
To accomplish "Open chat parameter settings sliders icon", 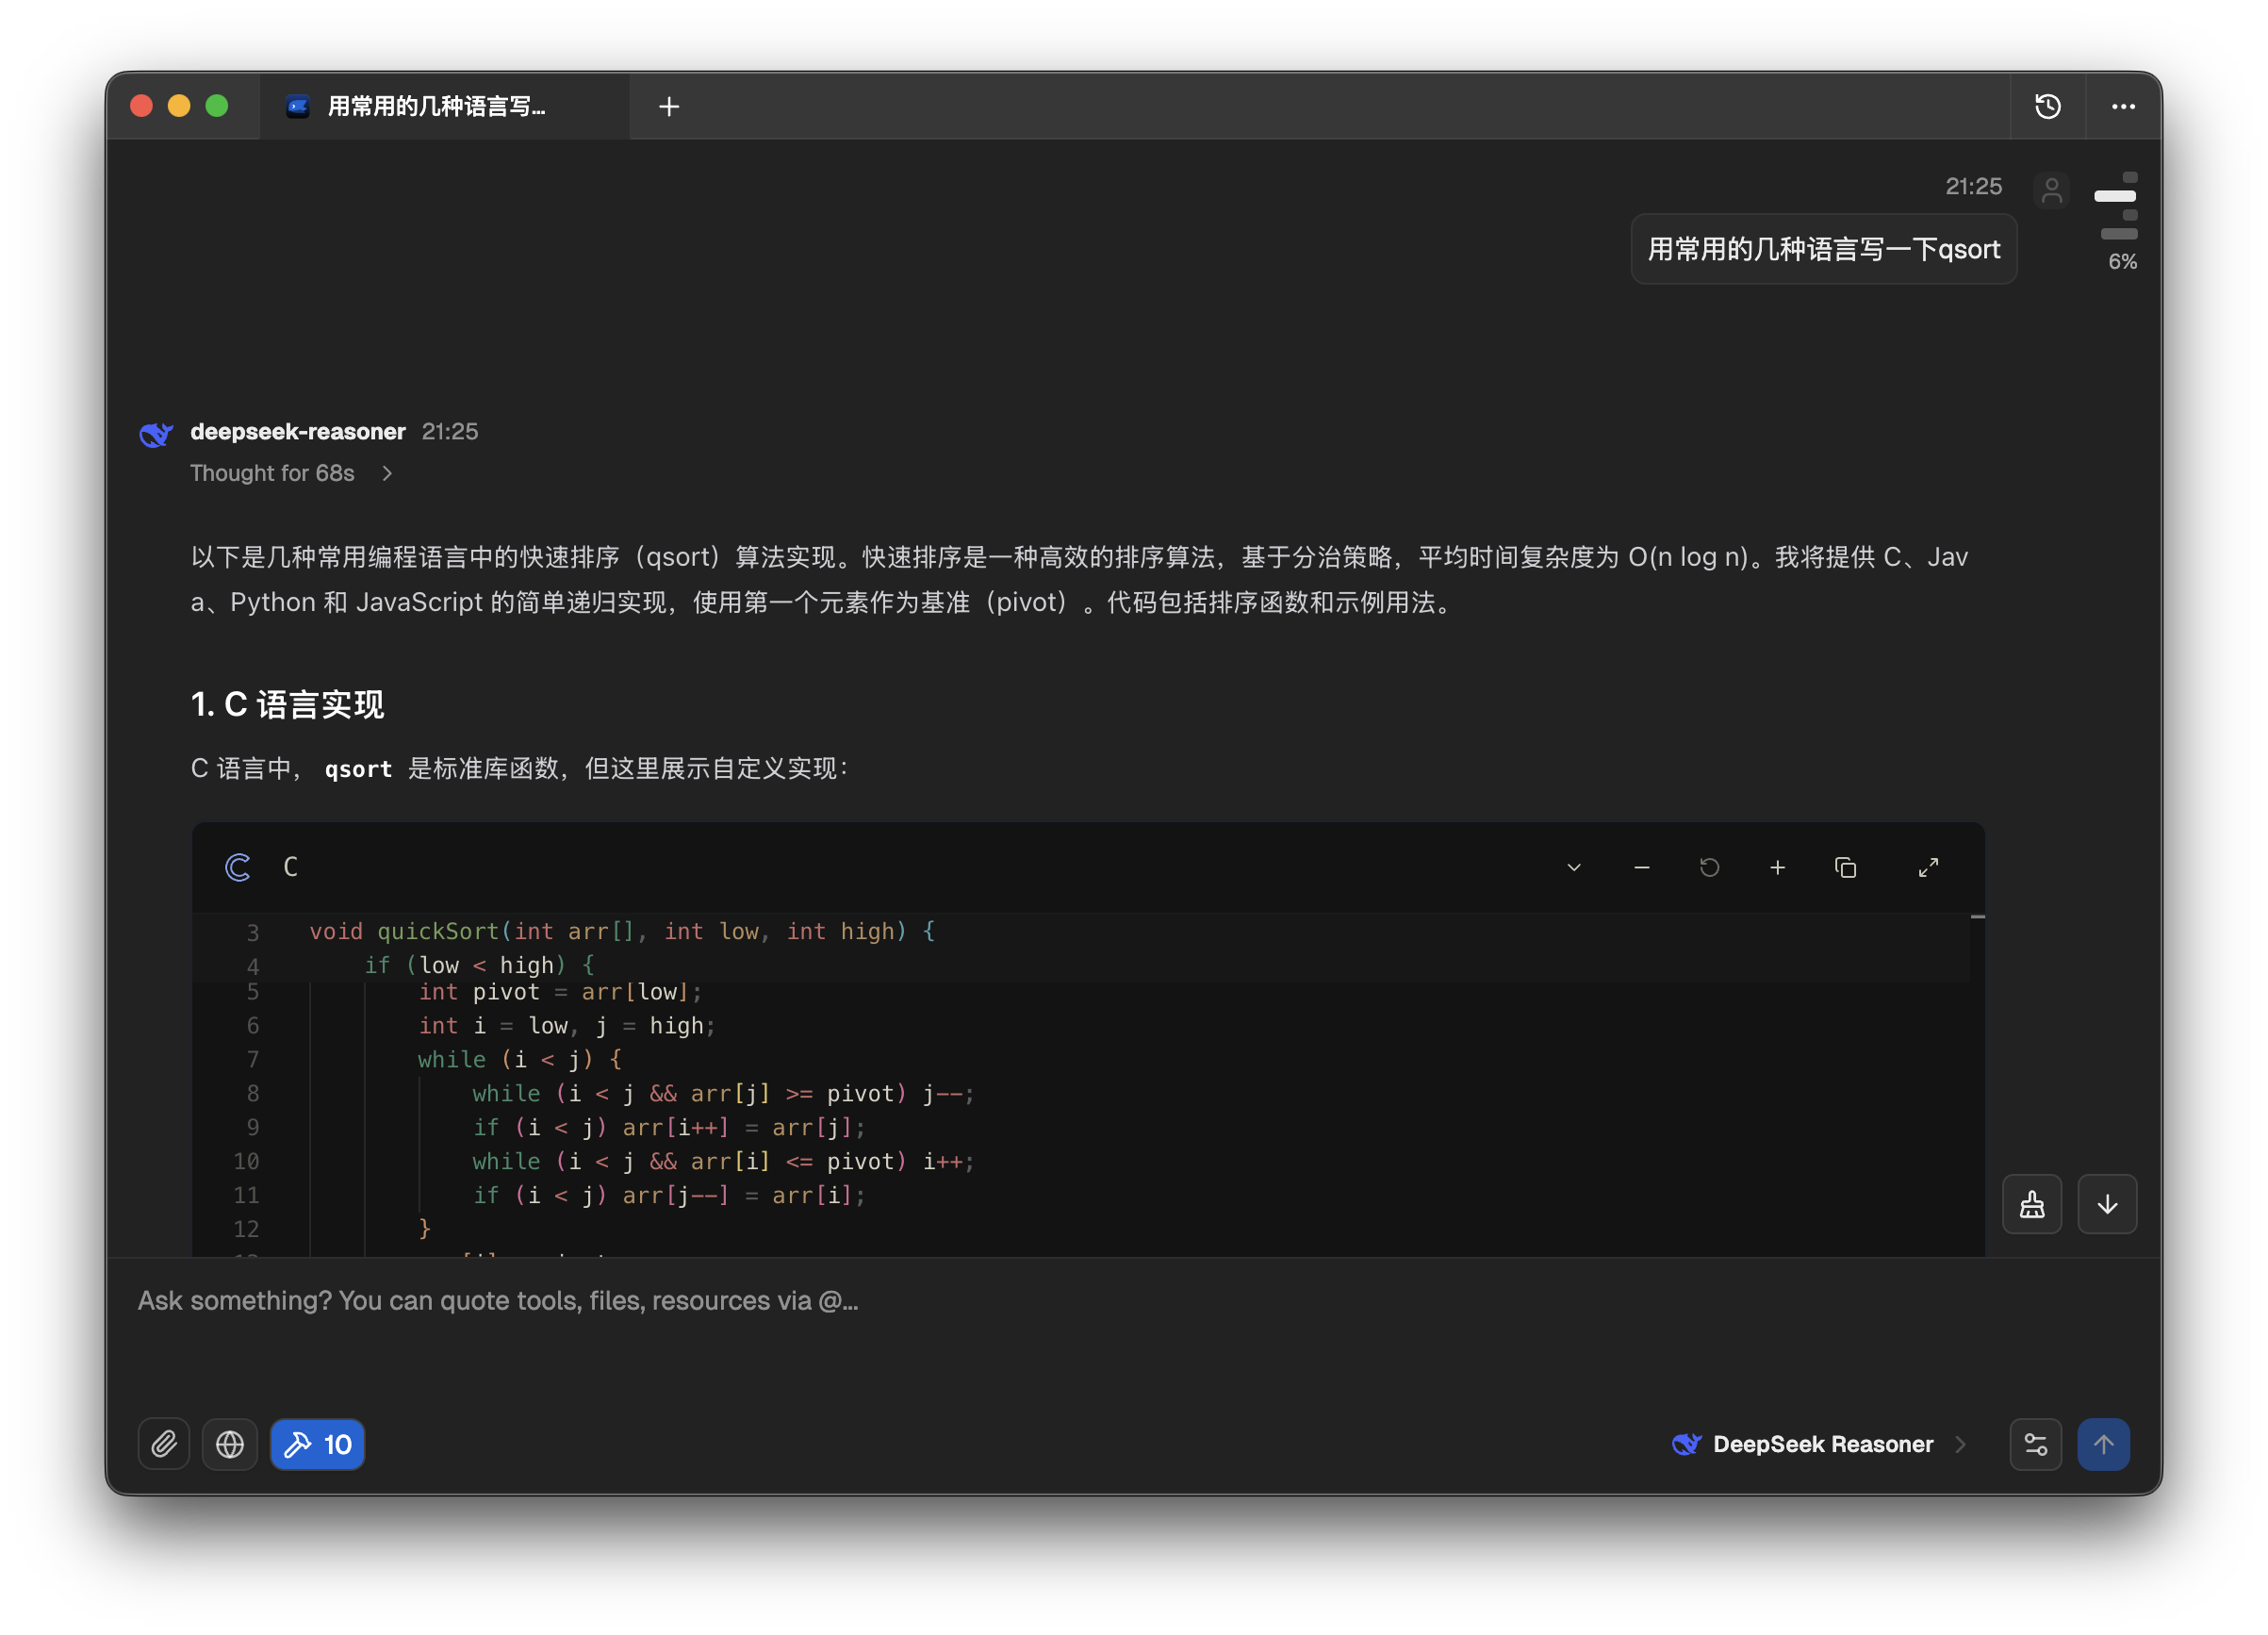I will tap(2035, 1444).
